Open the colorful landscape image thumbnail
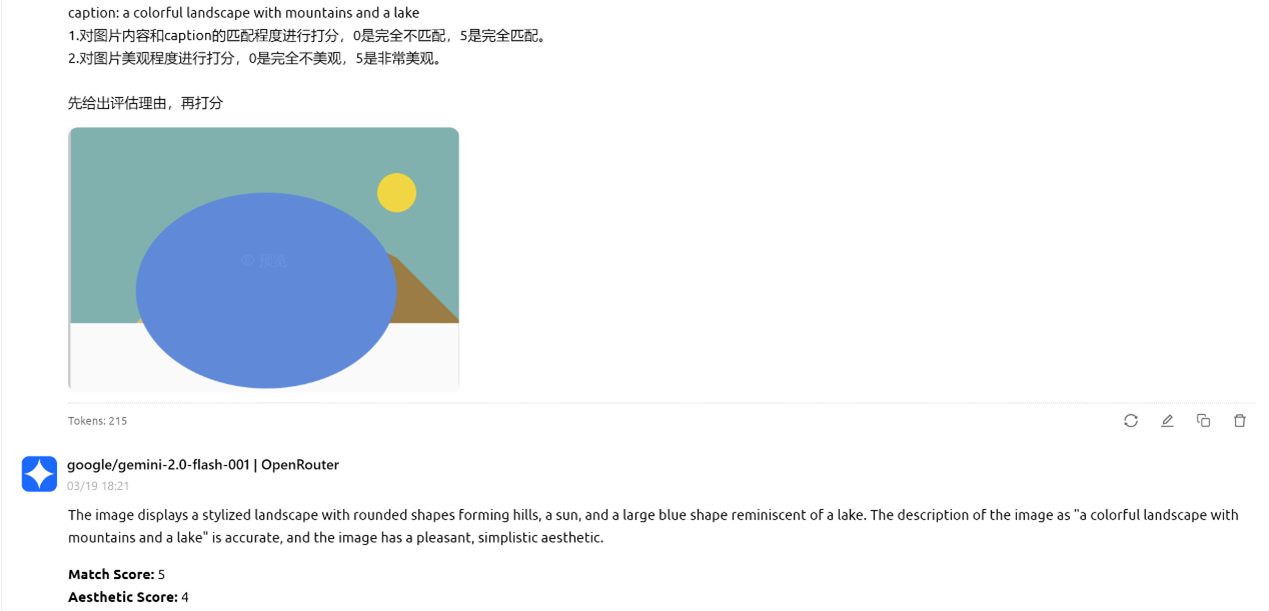Viewport: 1269px width, 611px height. [263, 258]
